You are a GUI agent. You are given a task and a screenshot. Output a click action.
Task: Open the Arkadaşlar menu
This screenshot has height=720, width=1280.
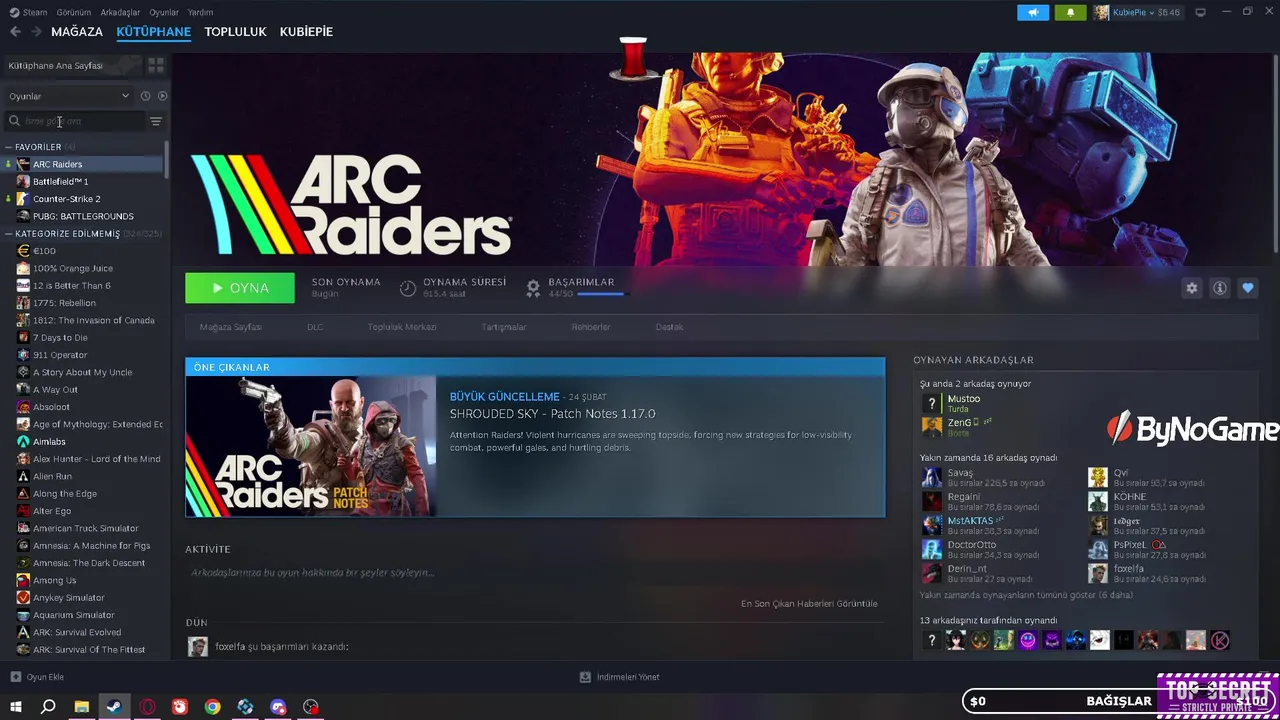121,12
